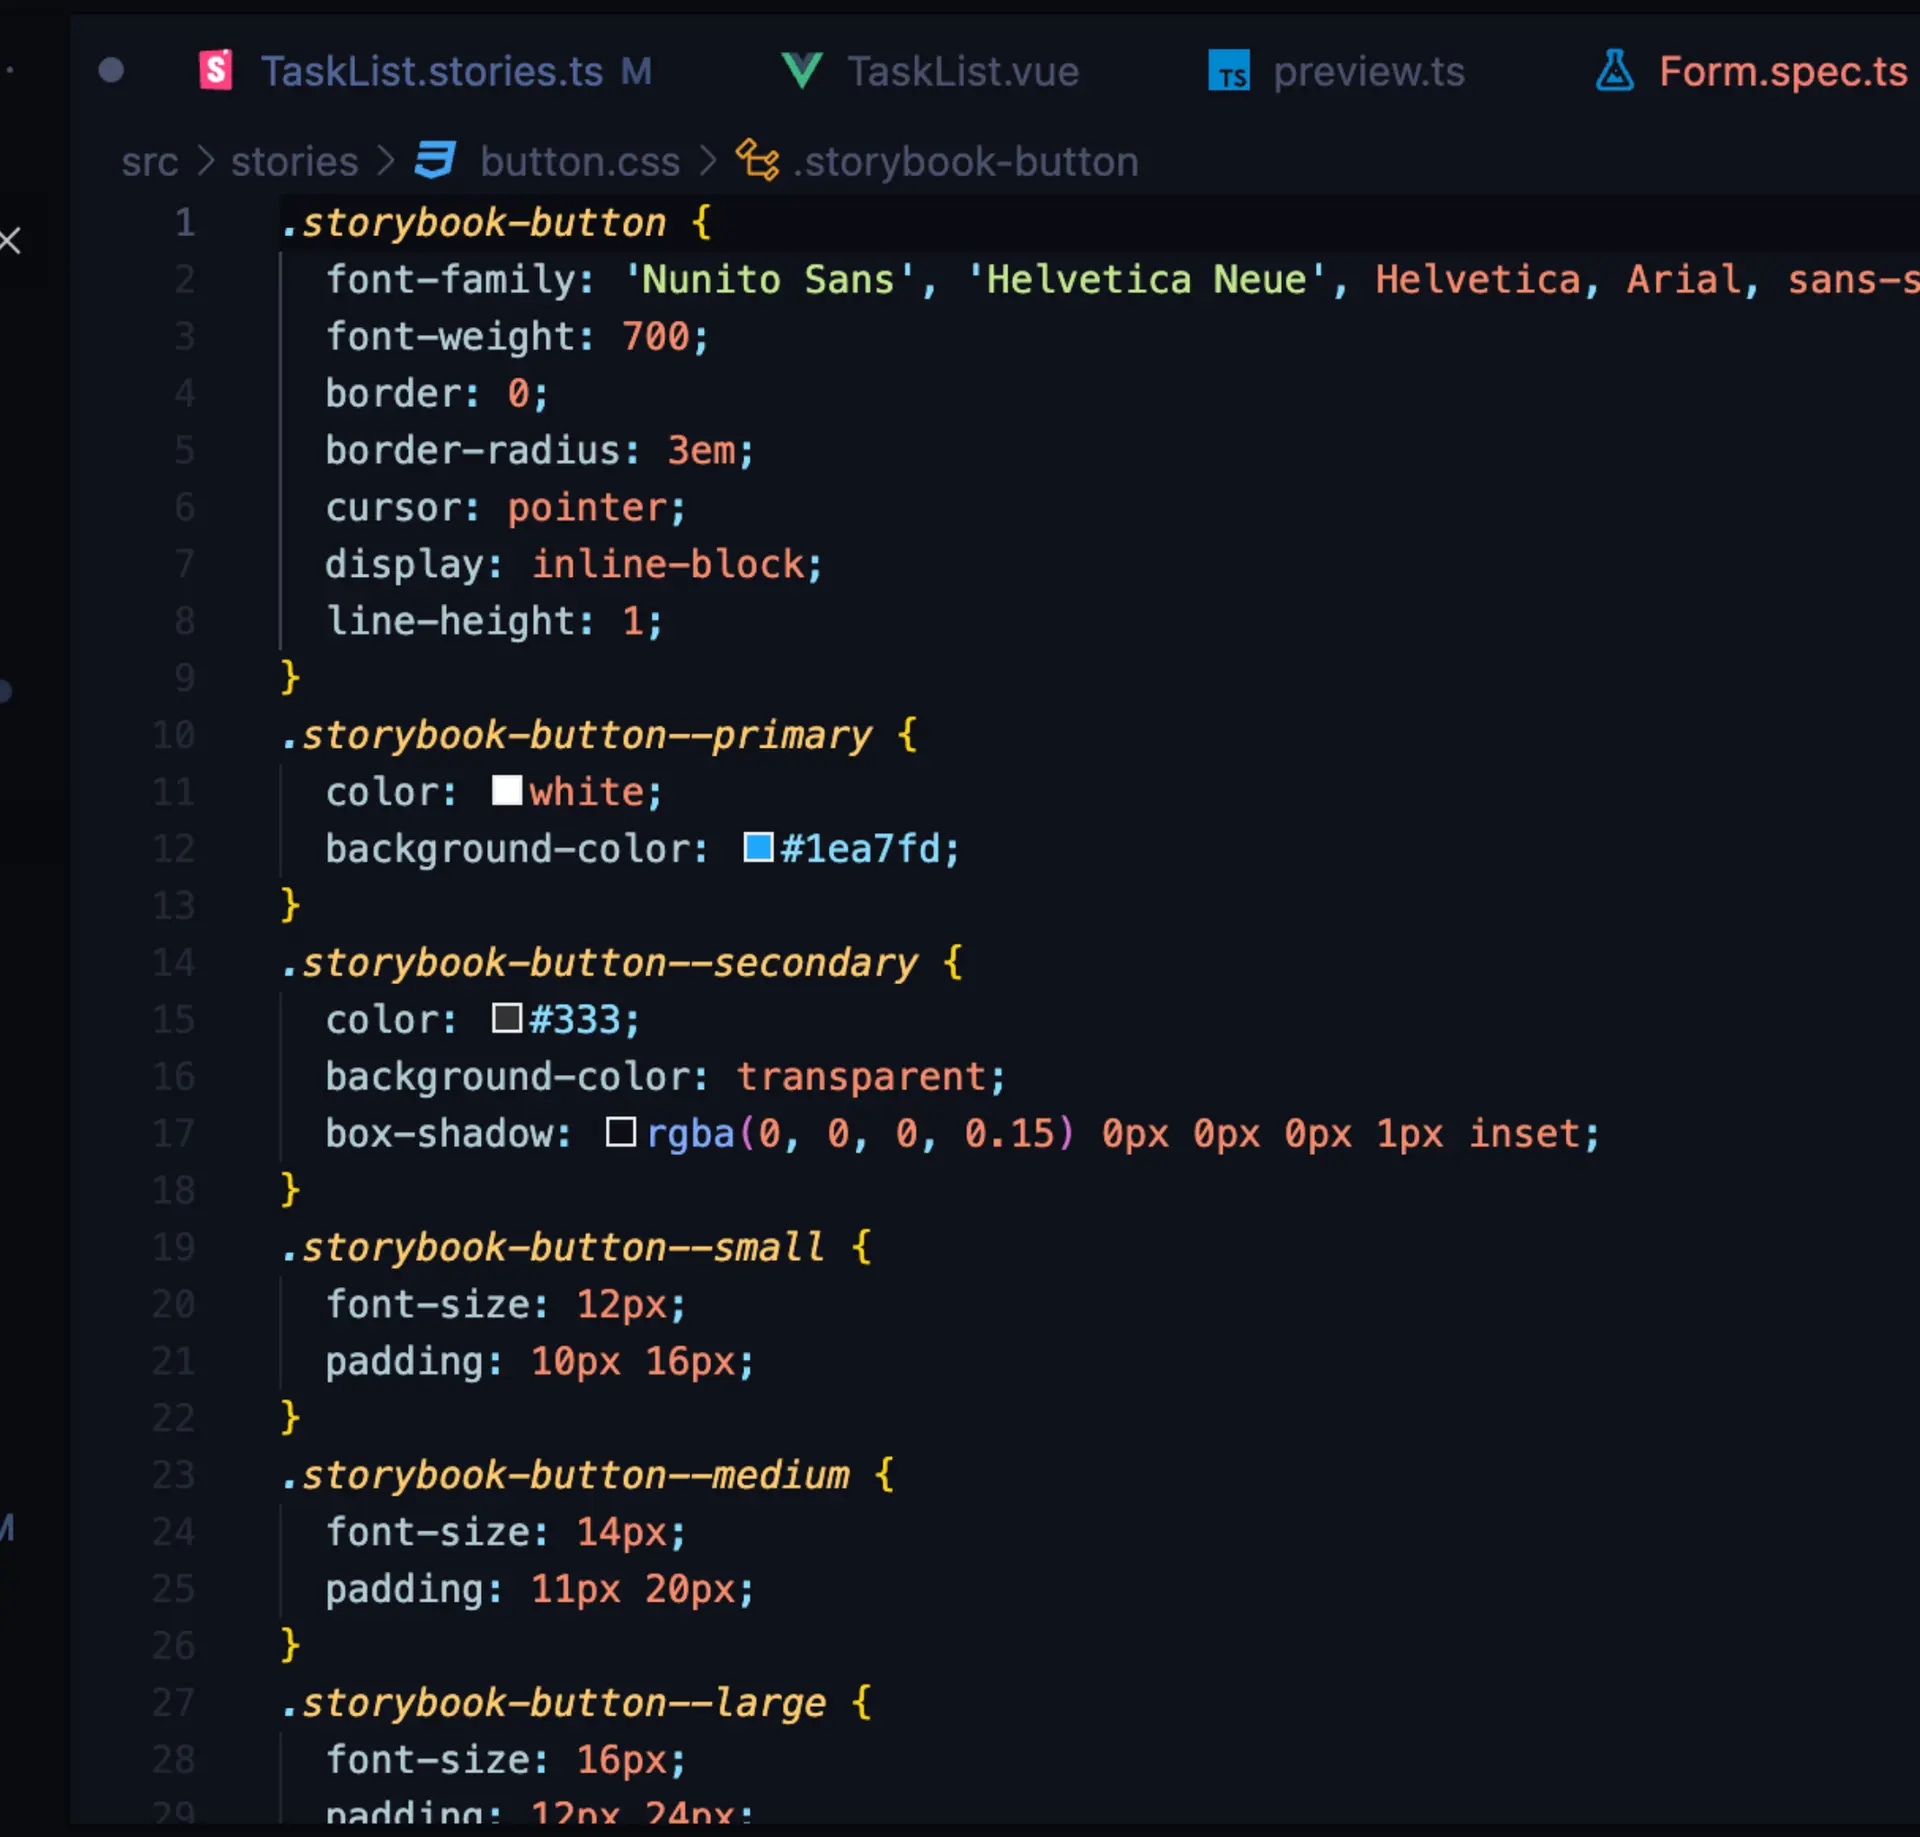Screen dimensions: 1920x1837
Task: Click the CSS file icon in breadcrumb
Action: (x=435, y=161)
